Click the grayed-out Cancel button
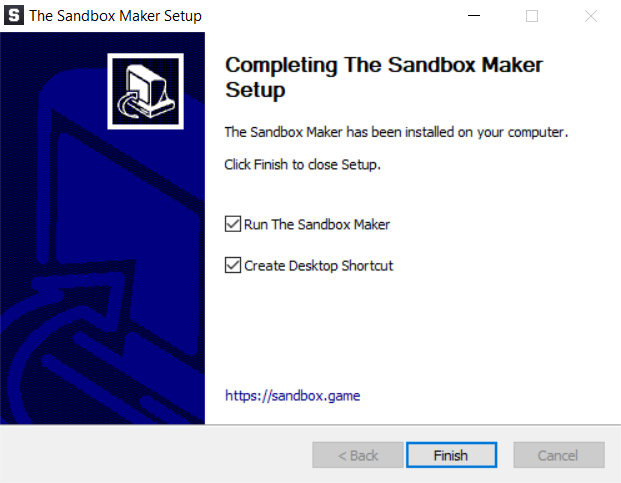The width and height of the screenshot is (621, 483). pos(559,455)
